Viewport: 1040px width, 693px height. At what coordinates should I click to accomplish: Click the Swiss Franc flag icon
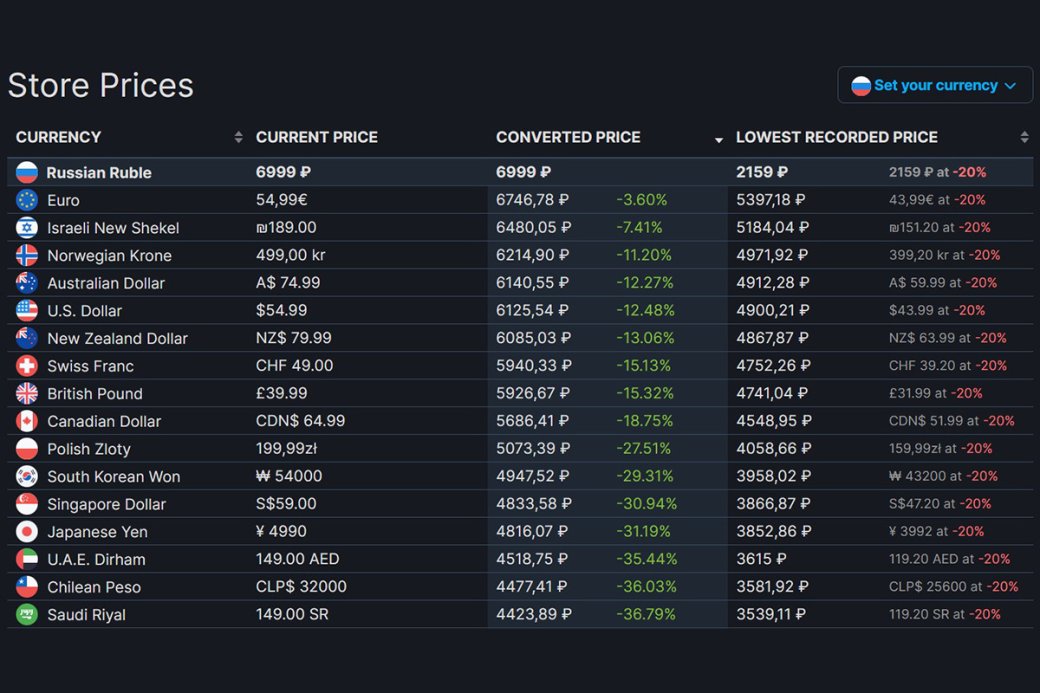click(27, 366)
